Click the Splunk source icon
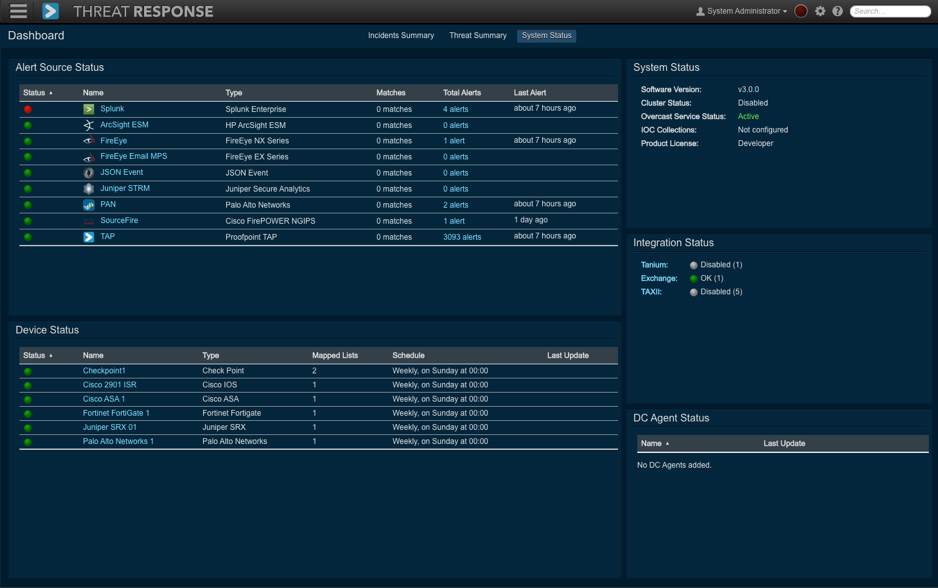The height and width of the screenshot is (588, 938). pos(89,109)
